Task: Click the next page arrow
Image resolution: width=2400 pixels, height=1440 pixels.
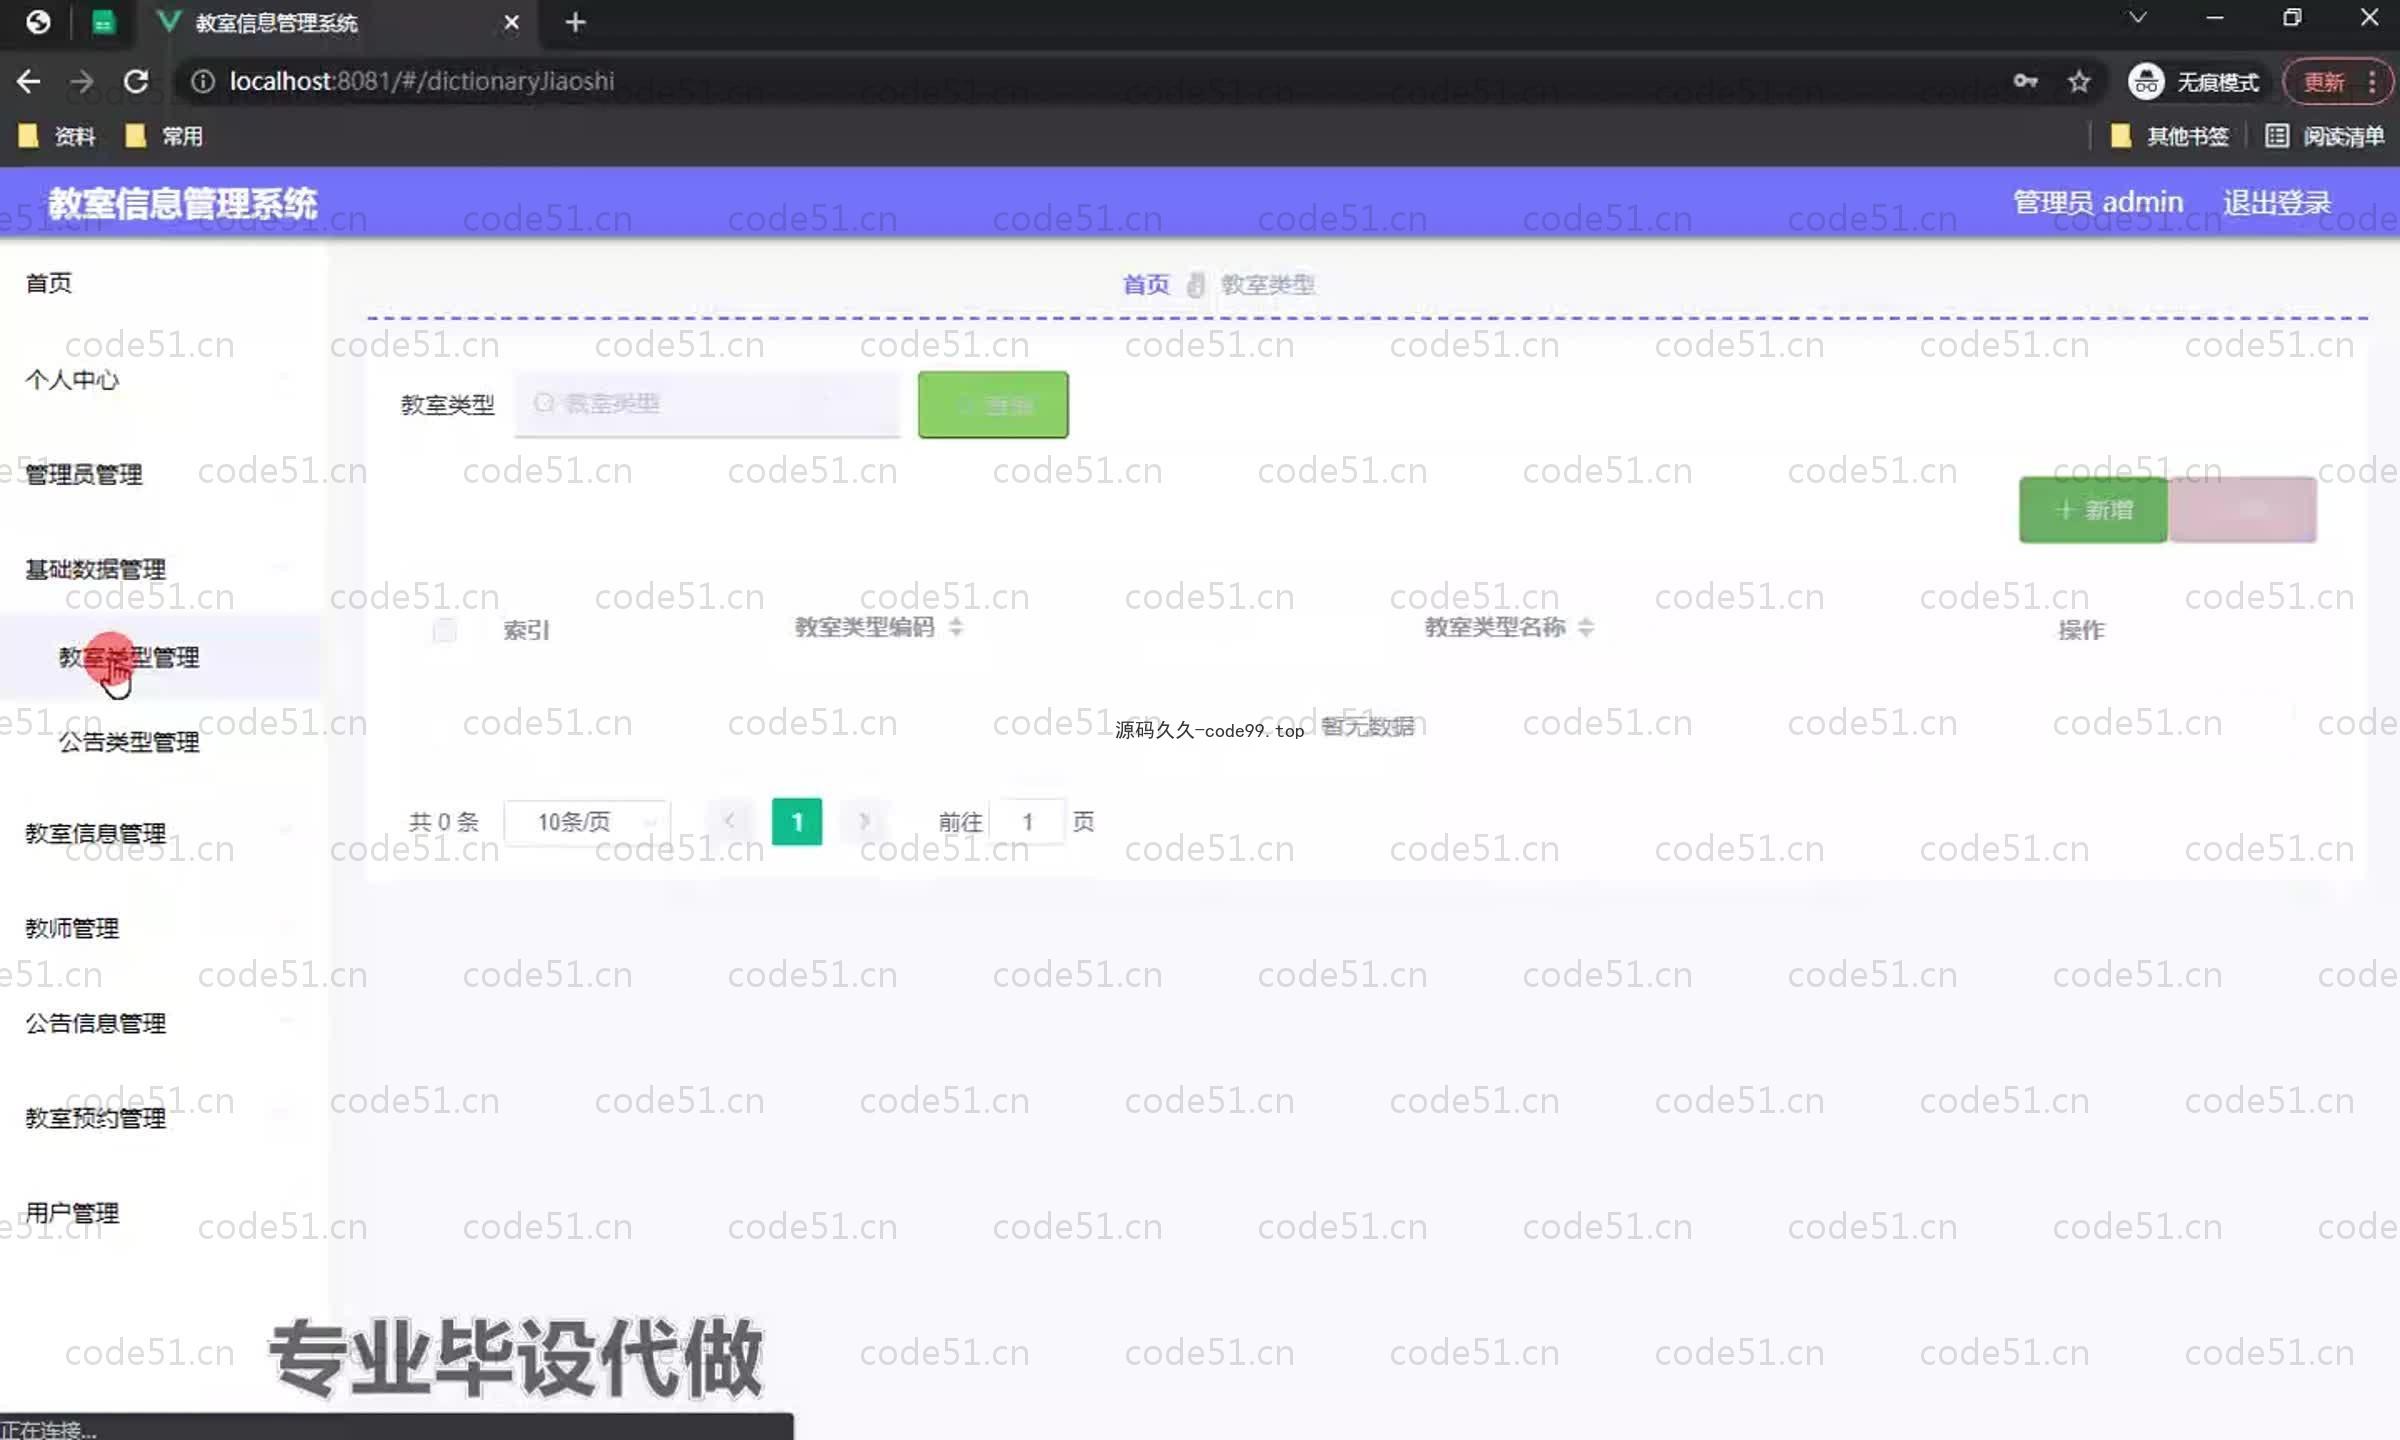Action: tap(864, 822)
